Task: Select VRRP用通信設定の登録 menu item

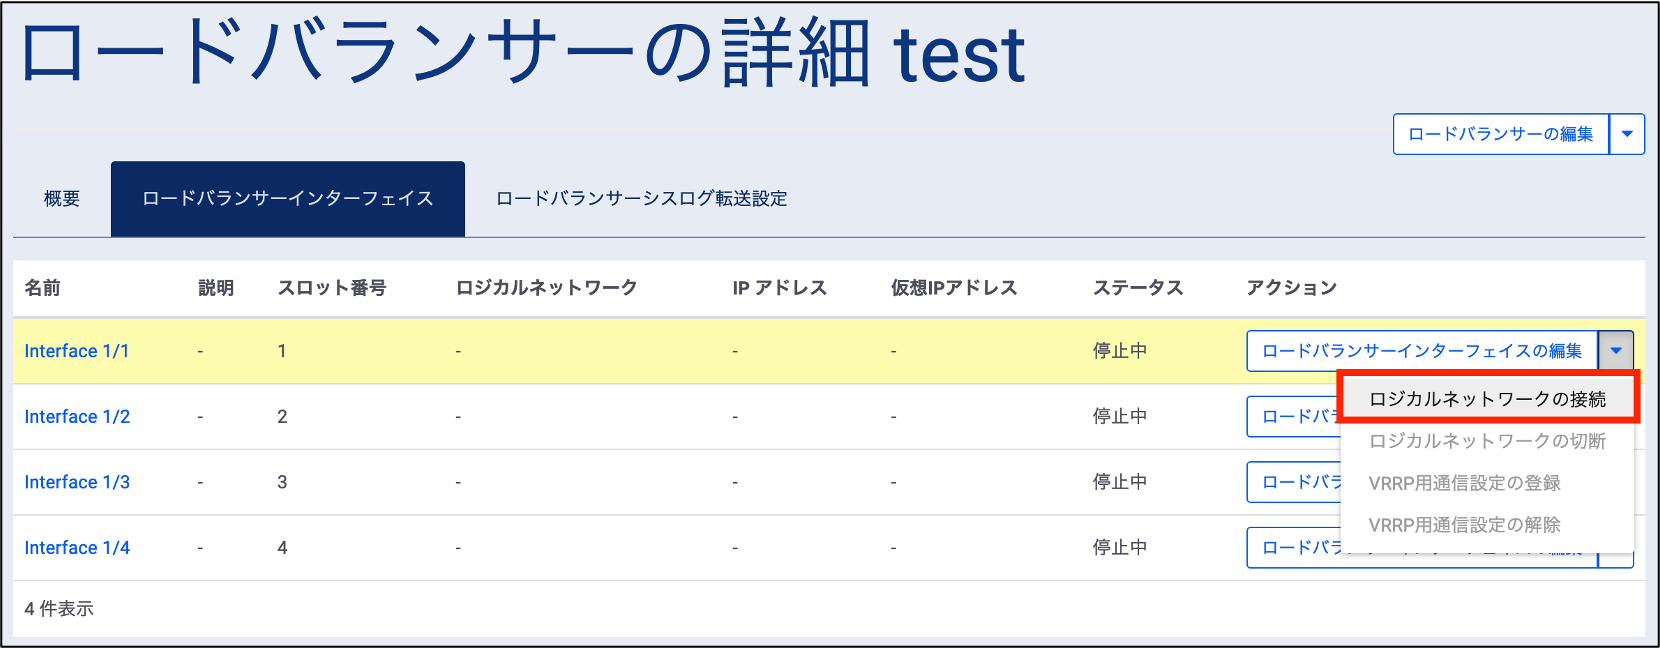Action: tap(1464, 483)
